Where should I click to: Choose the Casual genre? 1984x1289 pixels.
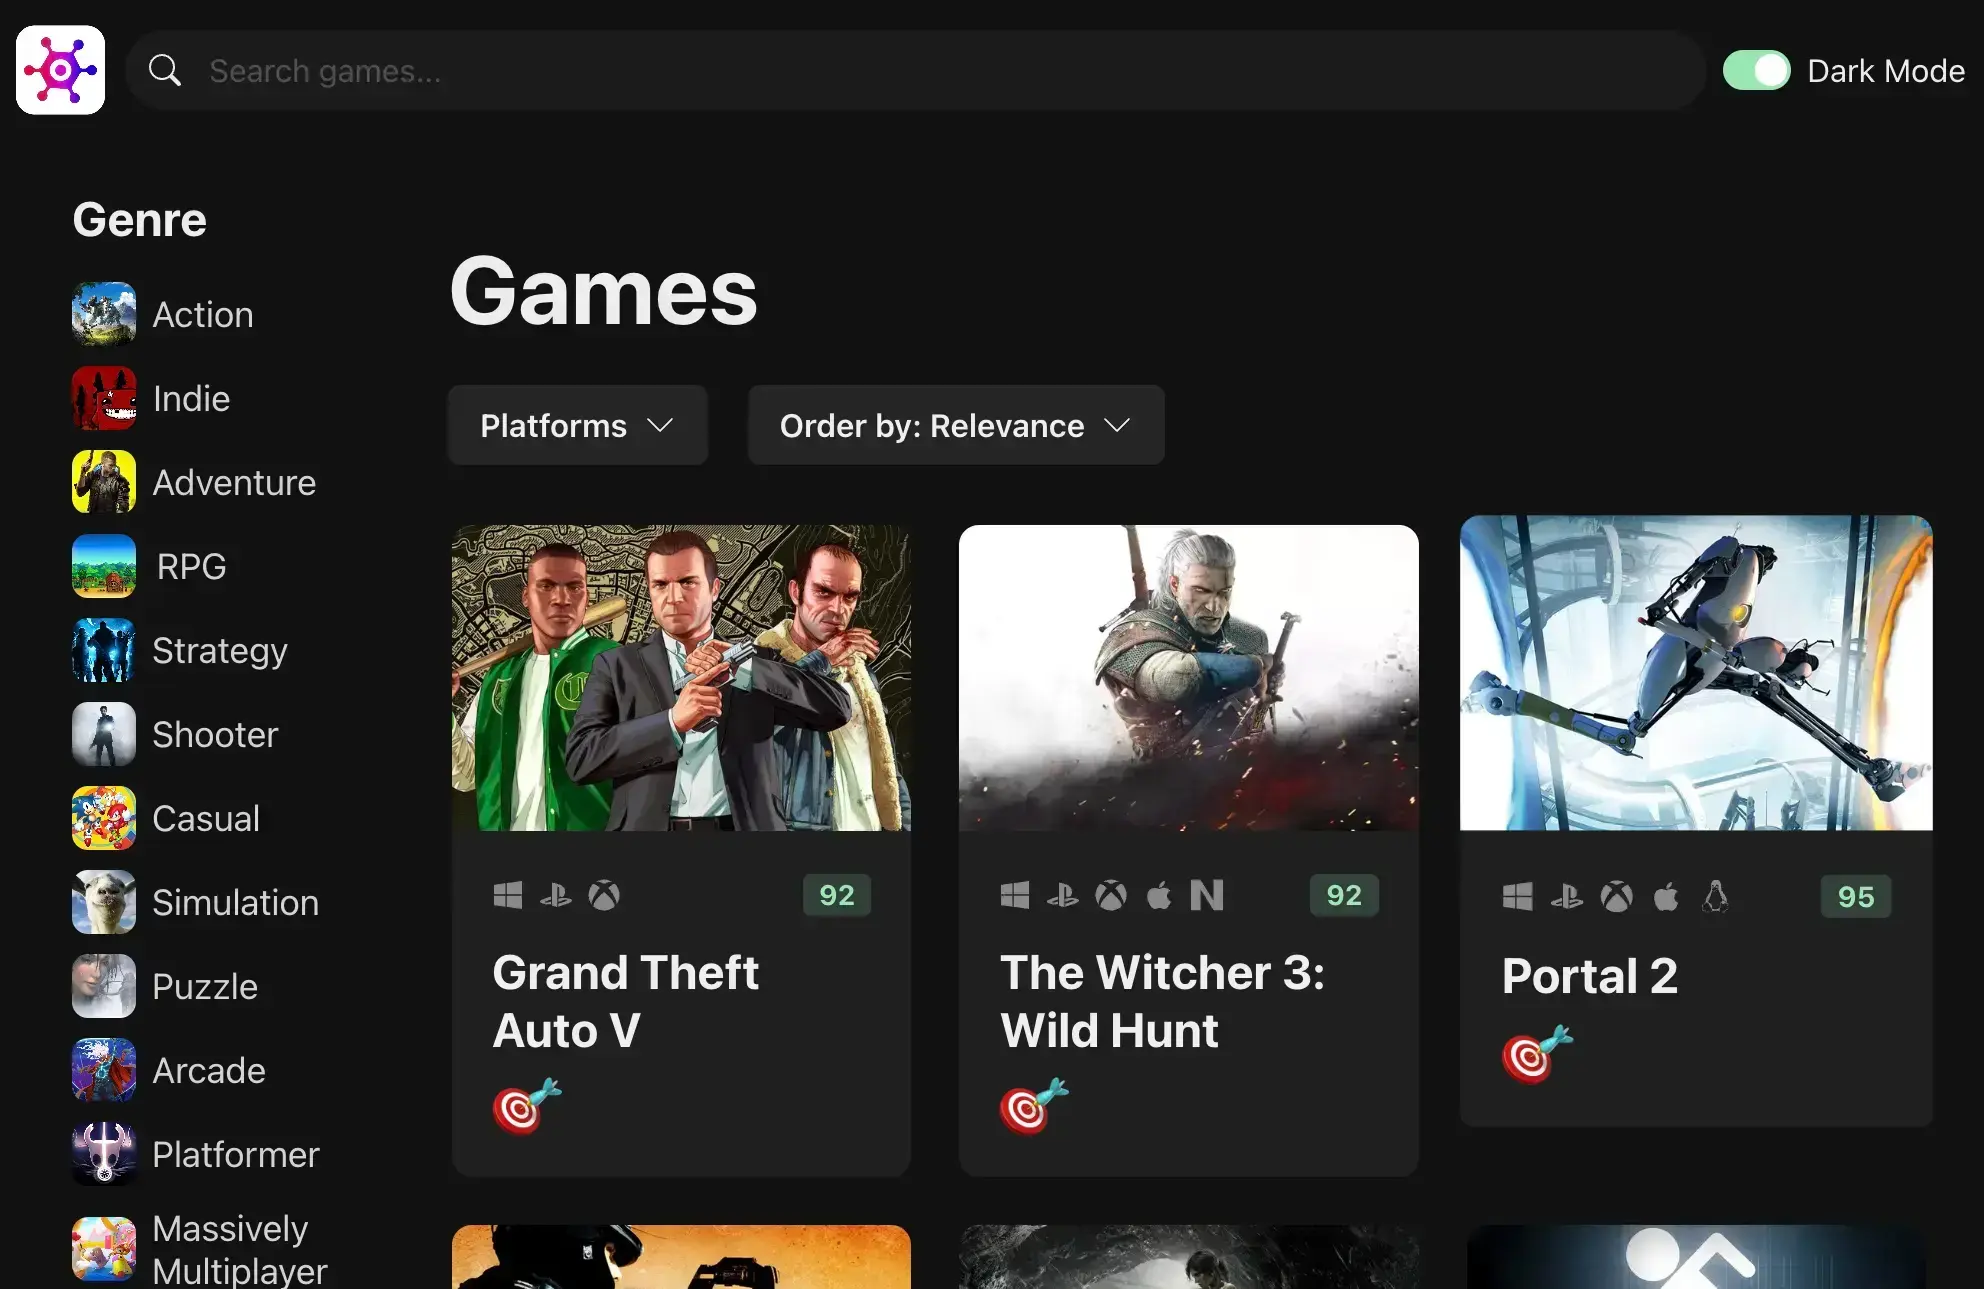coord(206,819)
